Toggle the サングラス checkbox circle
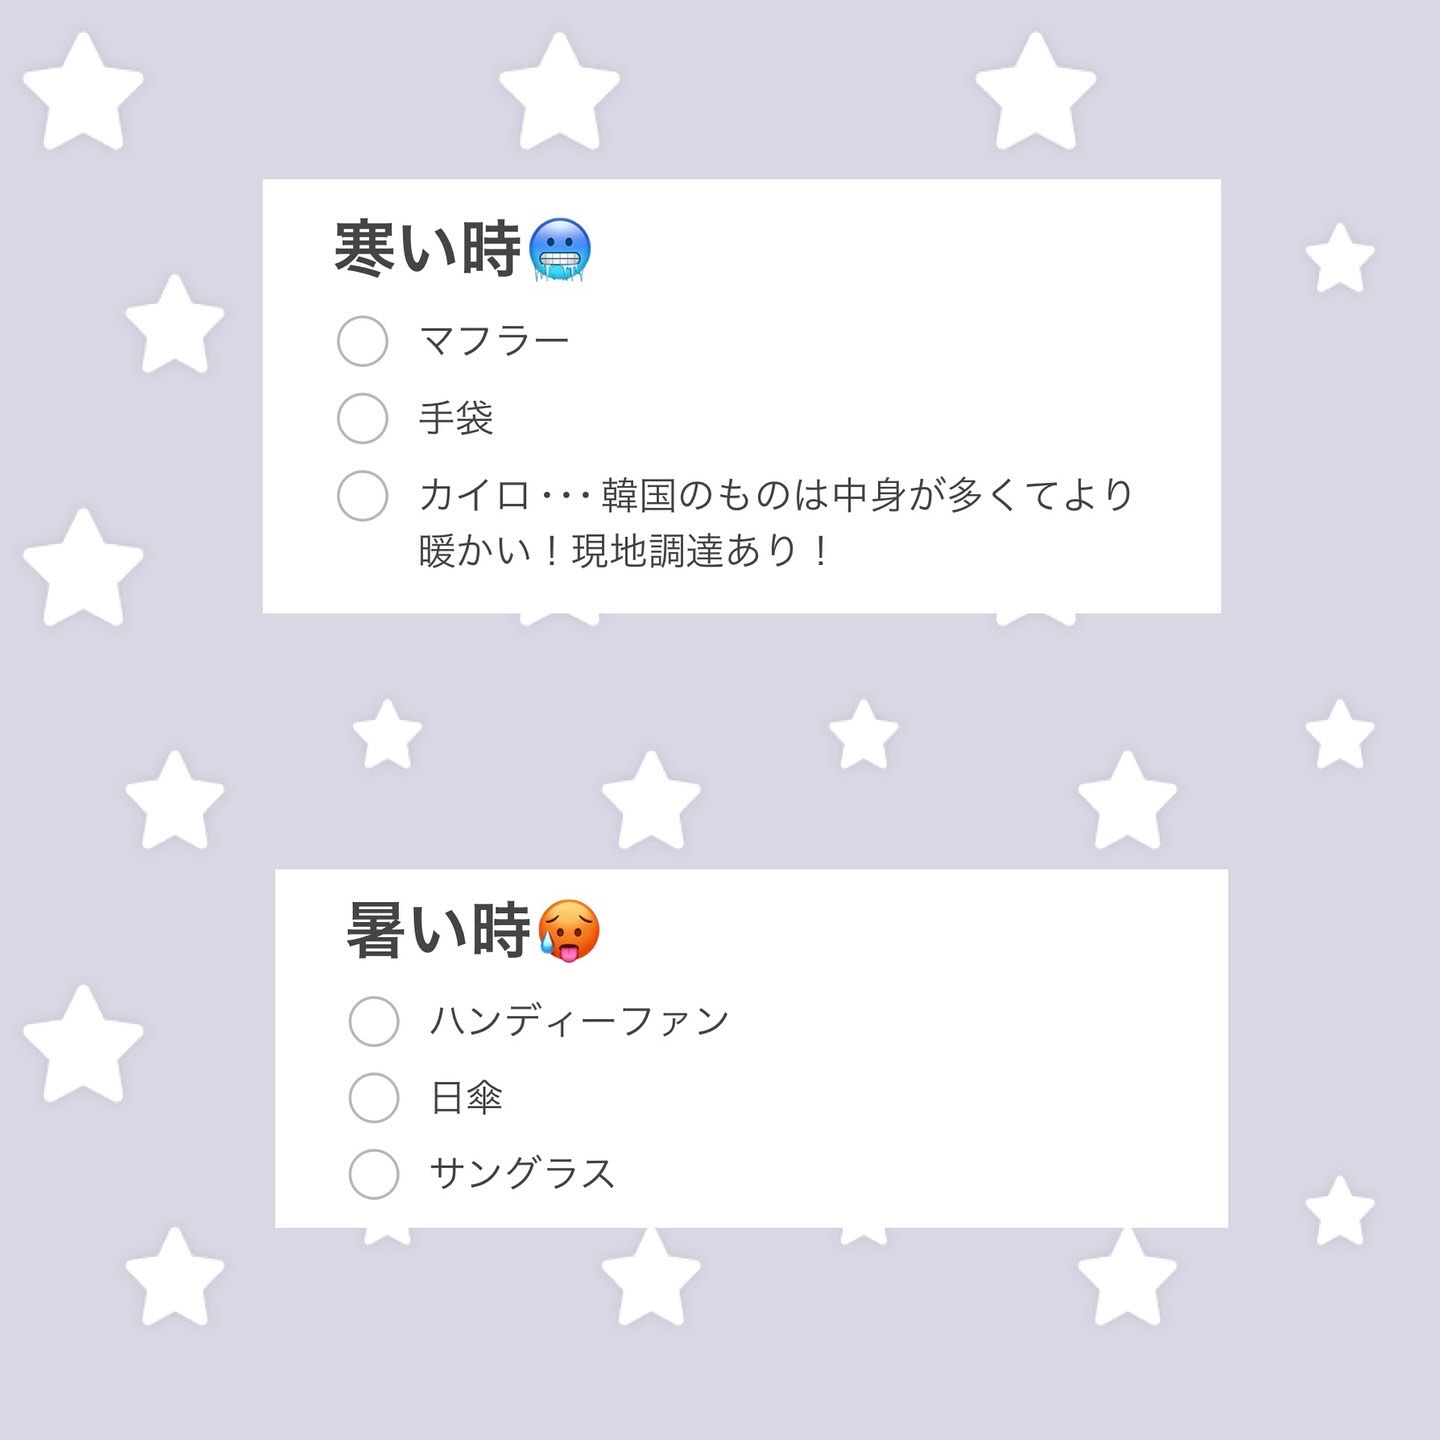Screen dimensions: 1440x1440 click(374, 1173)
